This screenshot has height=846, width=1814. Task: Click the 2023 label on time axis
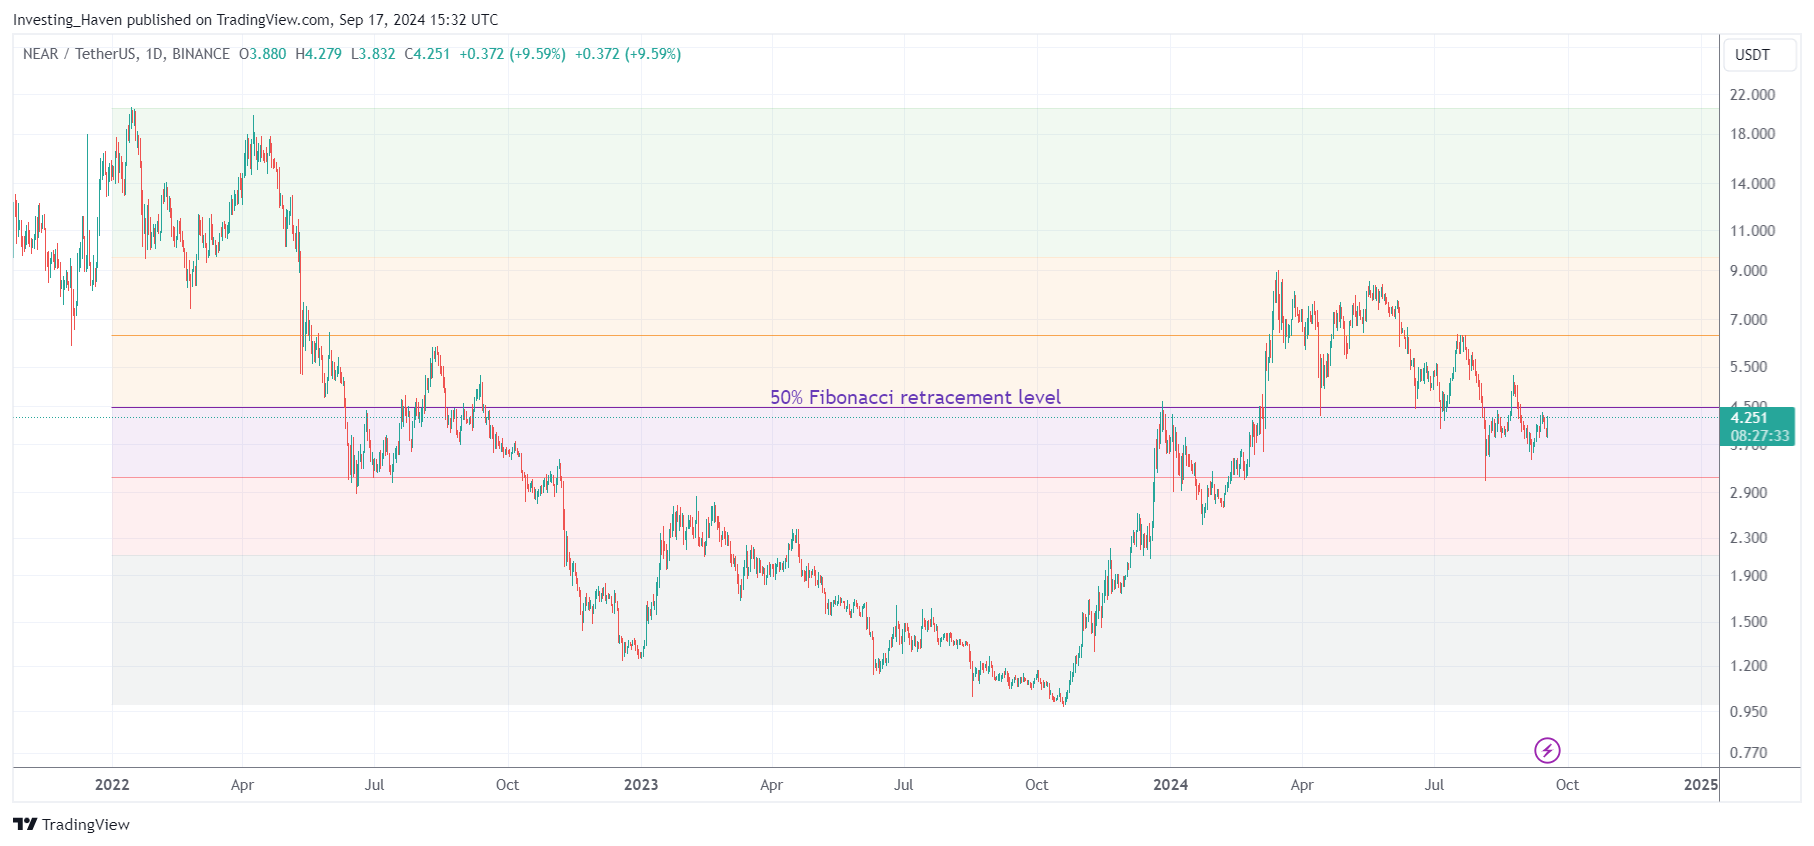[641, 785]
